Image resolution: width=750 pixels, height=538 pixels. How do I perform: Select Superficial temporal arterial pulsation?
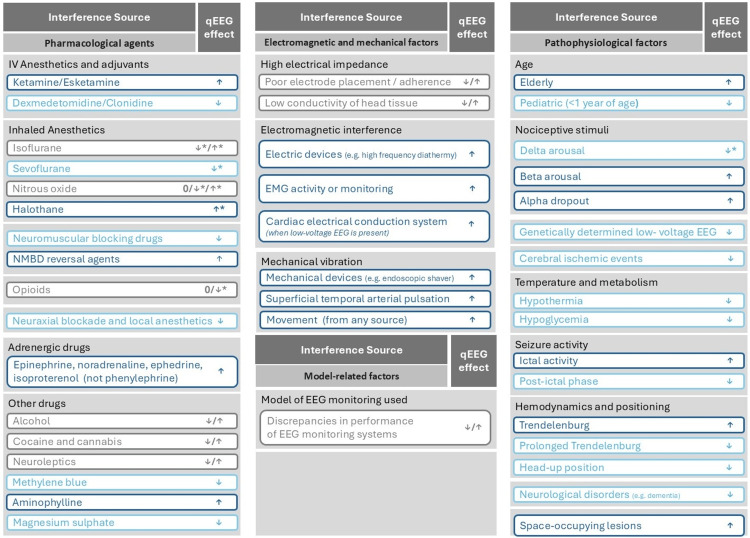point(375,299)
